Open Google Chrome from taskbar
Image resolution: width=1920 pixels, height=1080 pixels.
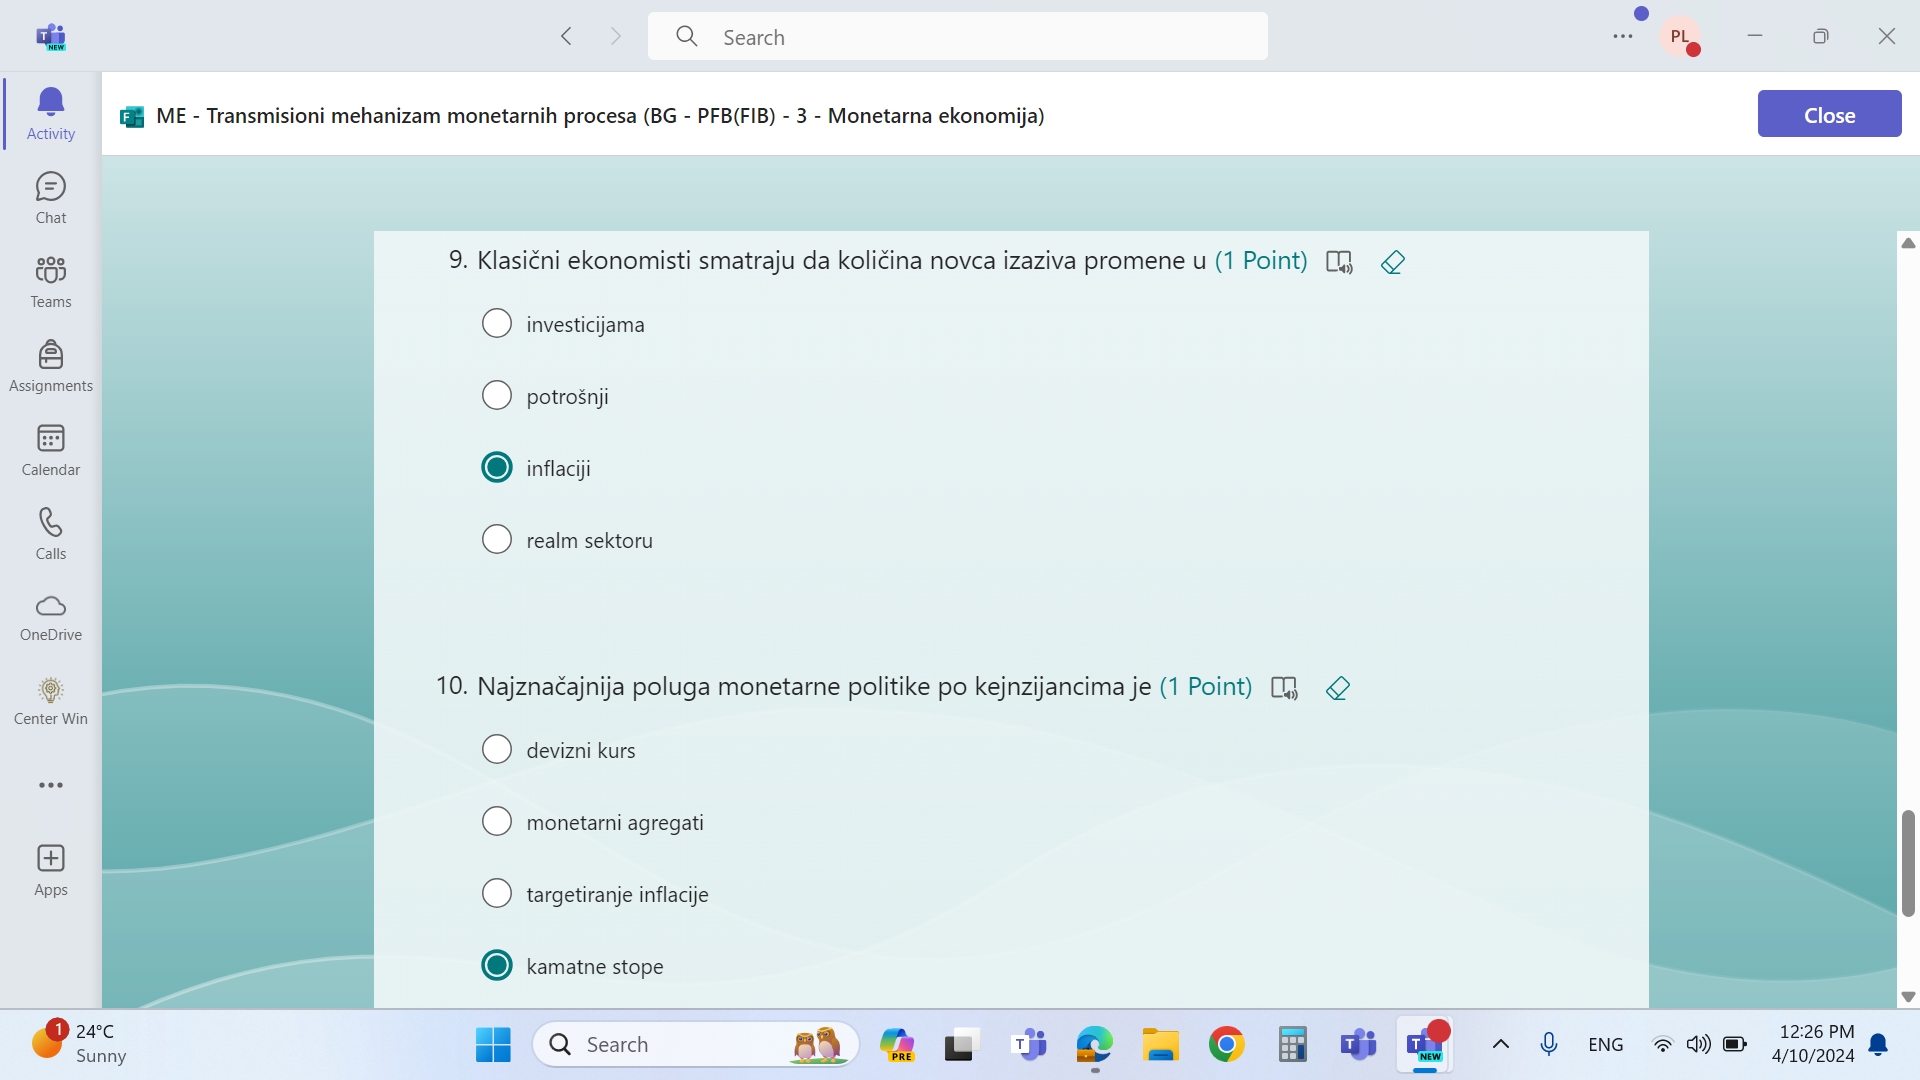(1227, 1045)
